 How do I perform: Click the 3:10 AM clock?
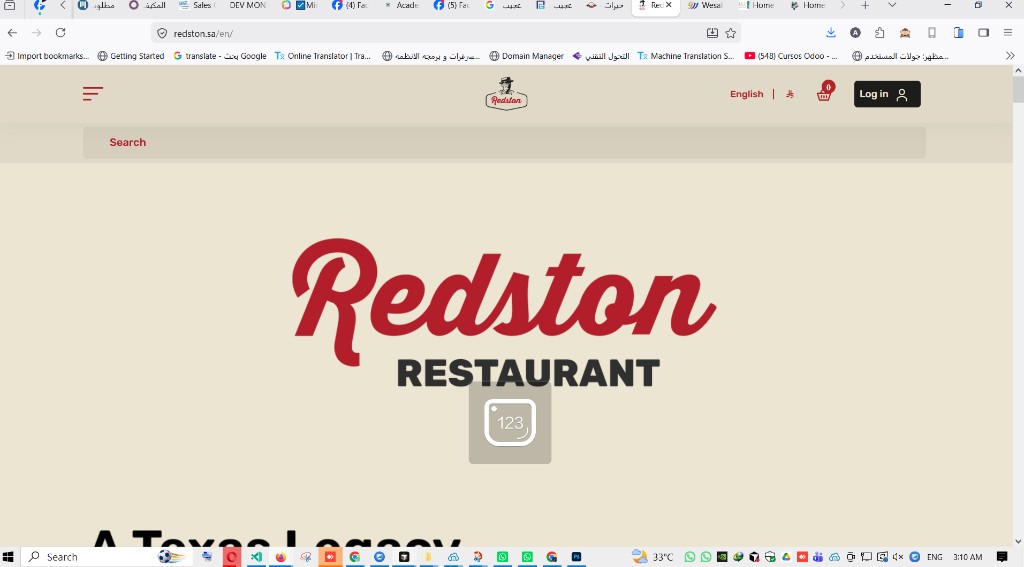[x=967, y=557]
